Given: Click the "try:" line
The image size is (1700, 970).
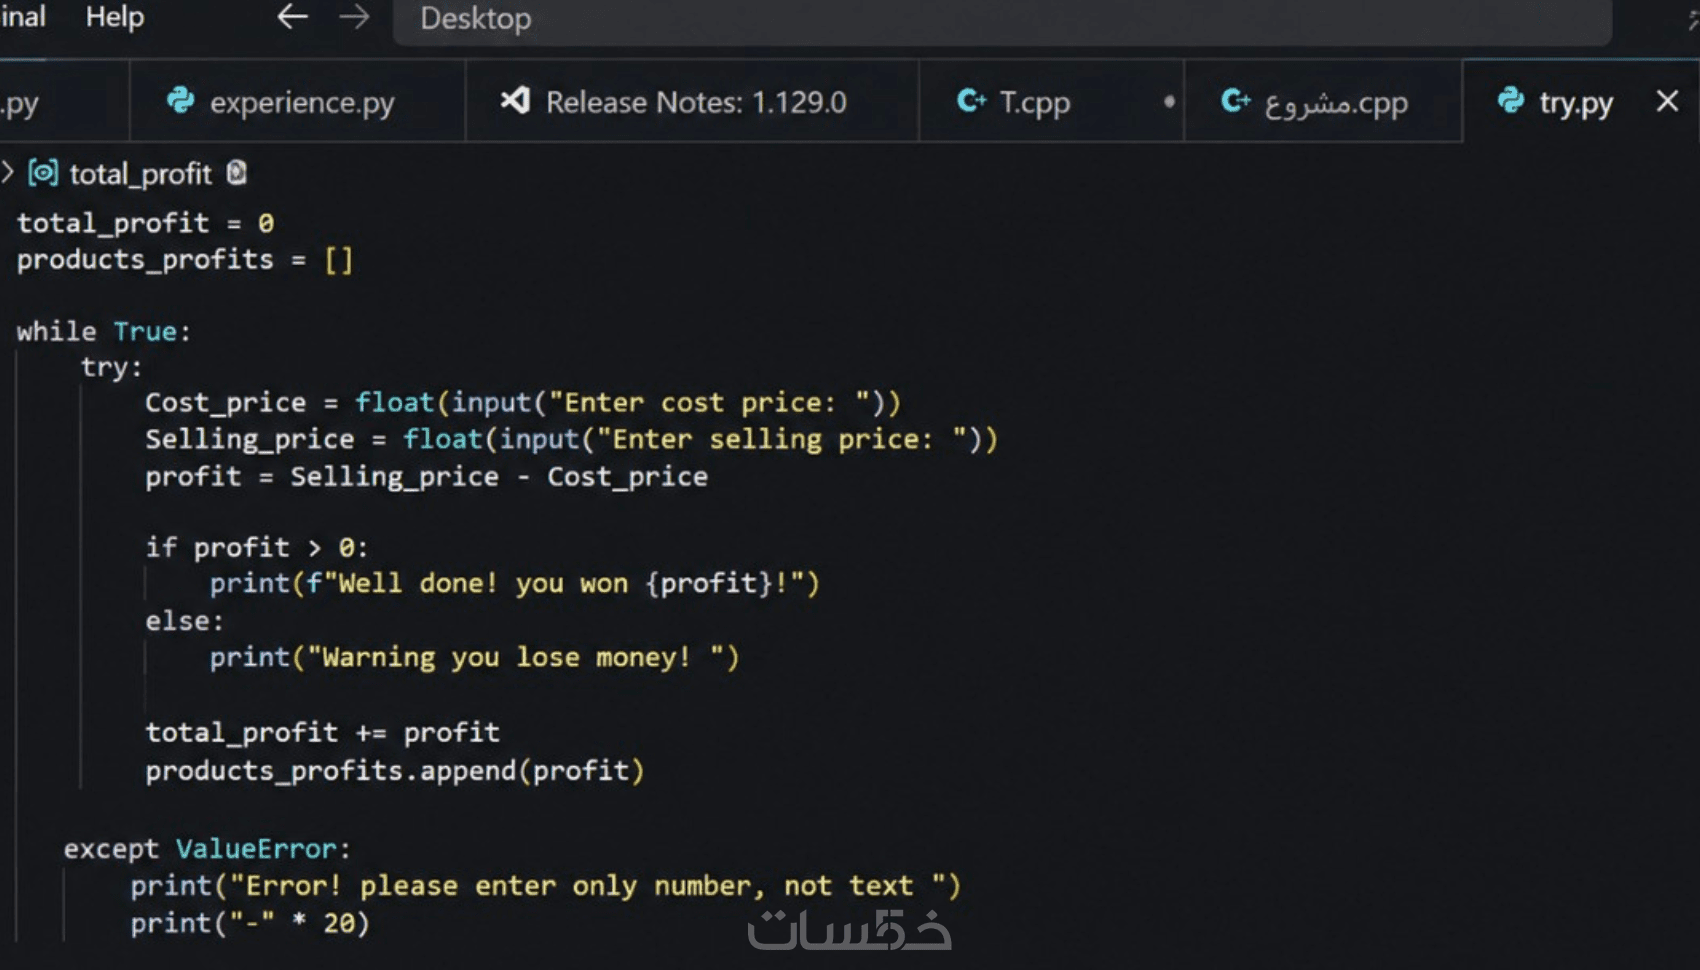Looking at the screenshot, I should (x=112, y=367).
